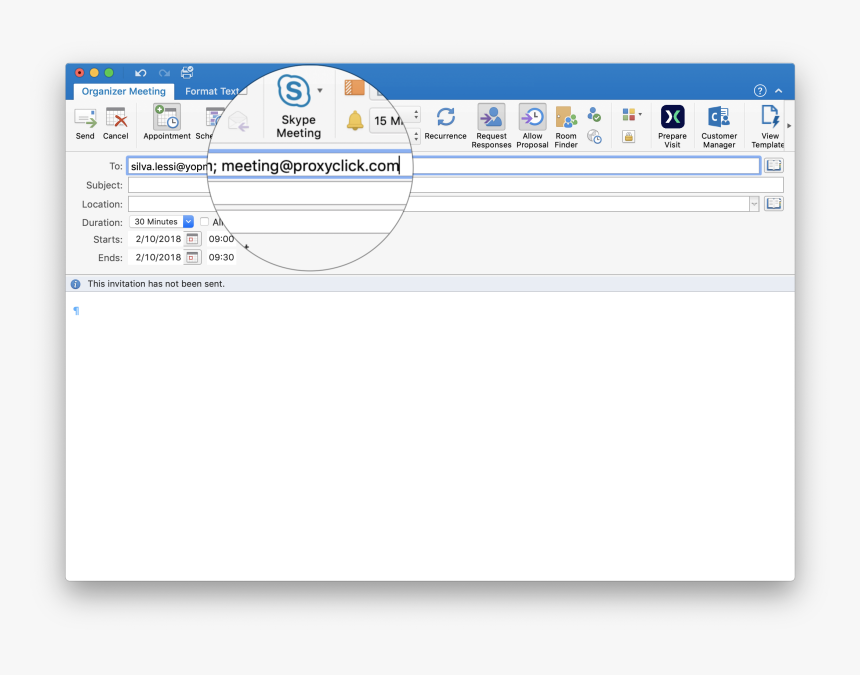
Task: Collapse the ribbon with the chevron
Action: tap(779, 90)
